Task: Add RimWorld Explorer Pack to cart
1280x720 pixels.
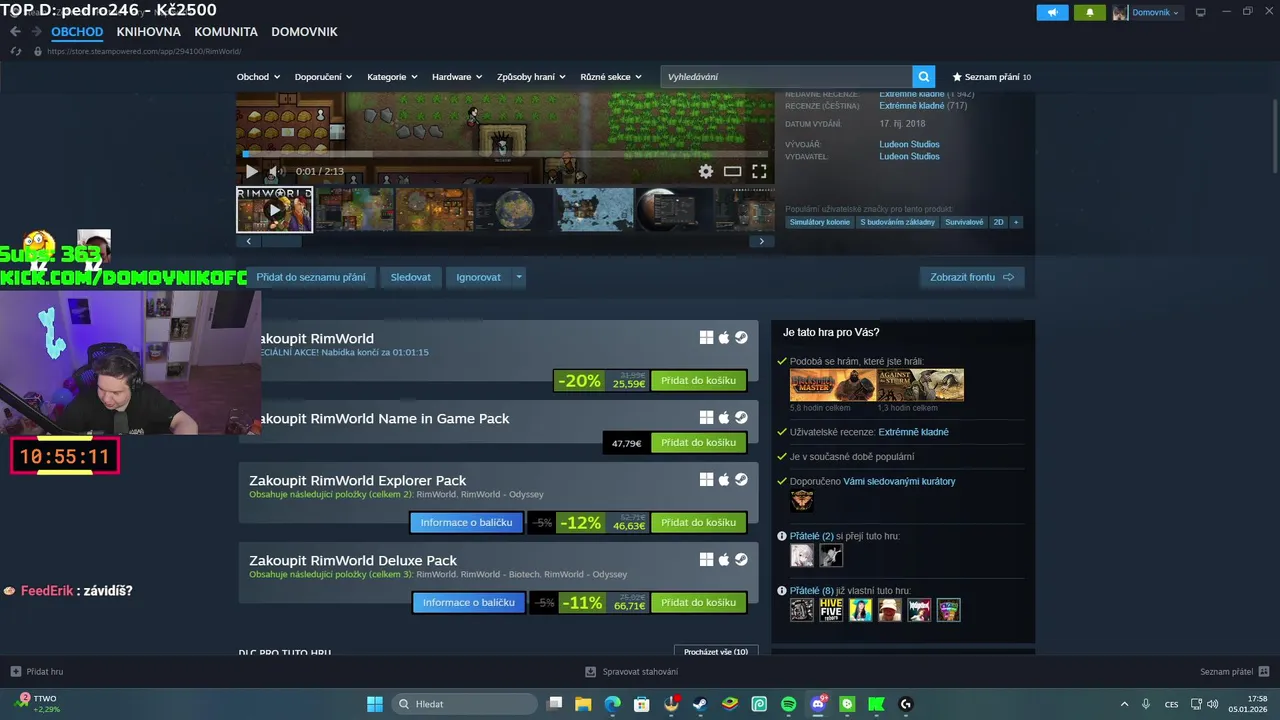Action: pyautogui.click(x=699, y=523)
